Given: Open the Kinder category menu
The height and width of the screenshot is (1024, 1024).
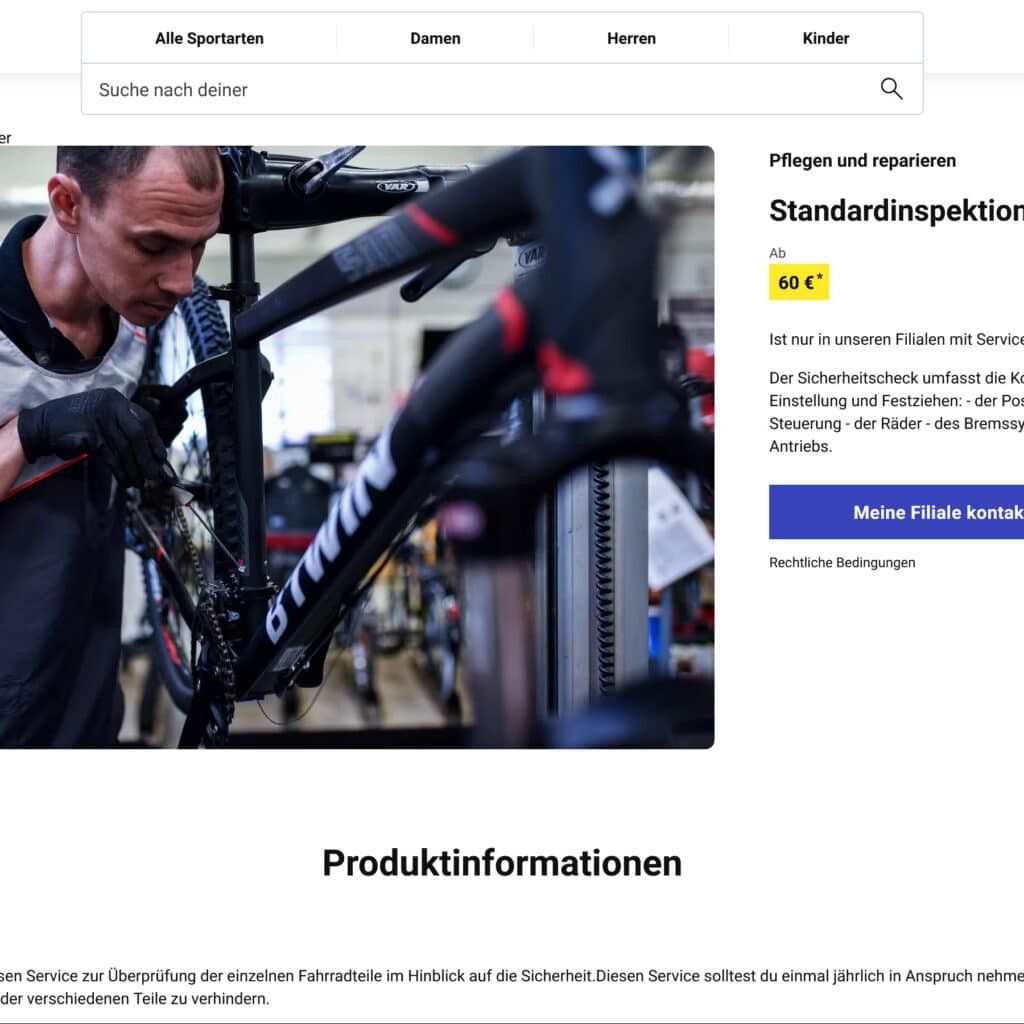Looking at the screenshot, I should click(x=825, y=39).
